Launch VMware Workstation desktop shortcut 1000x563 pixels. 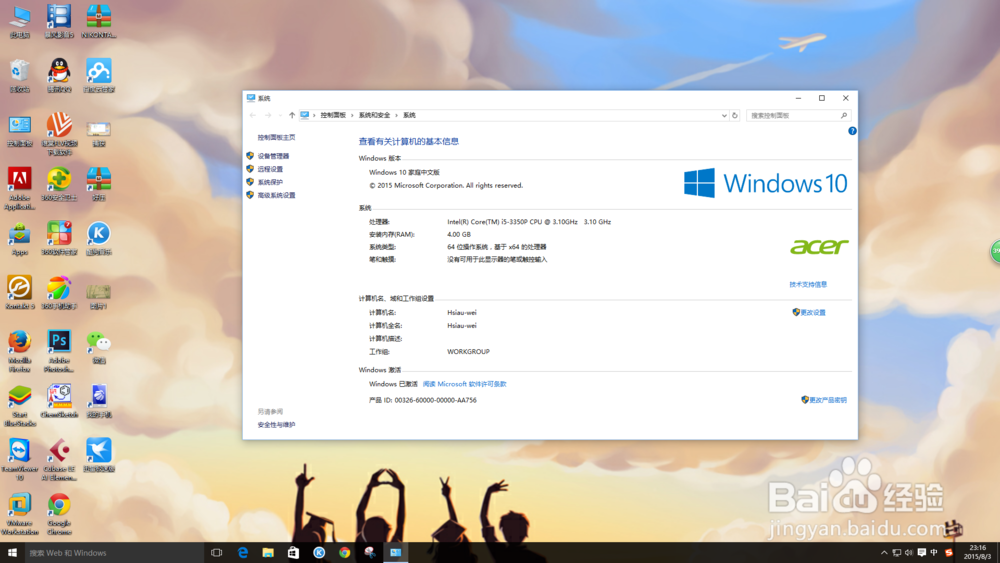(20, 513)
